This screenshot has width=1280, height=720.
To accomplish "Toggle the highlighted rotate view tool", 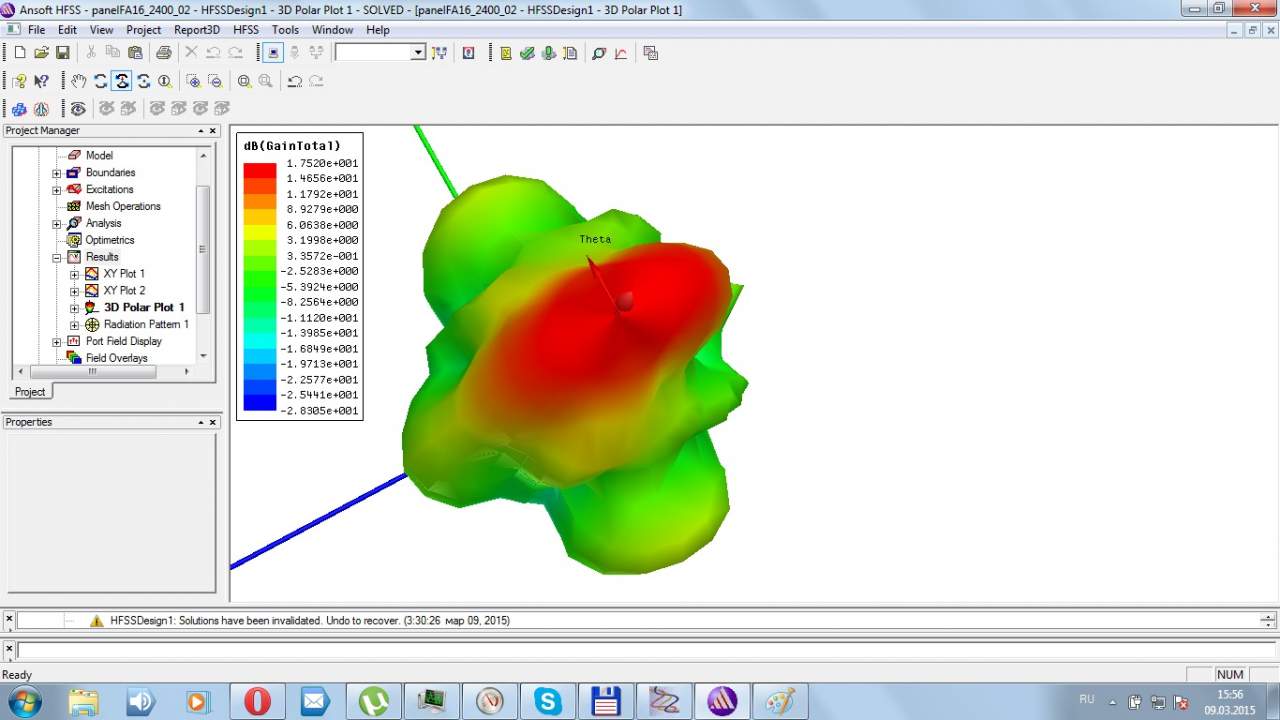I will click(x=121, y=81).
